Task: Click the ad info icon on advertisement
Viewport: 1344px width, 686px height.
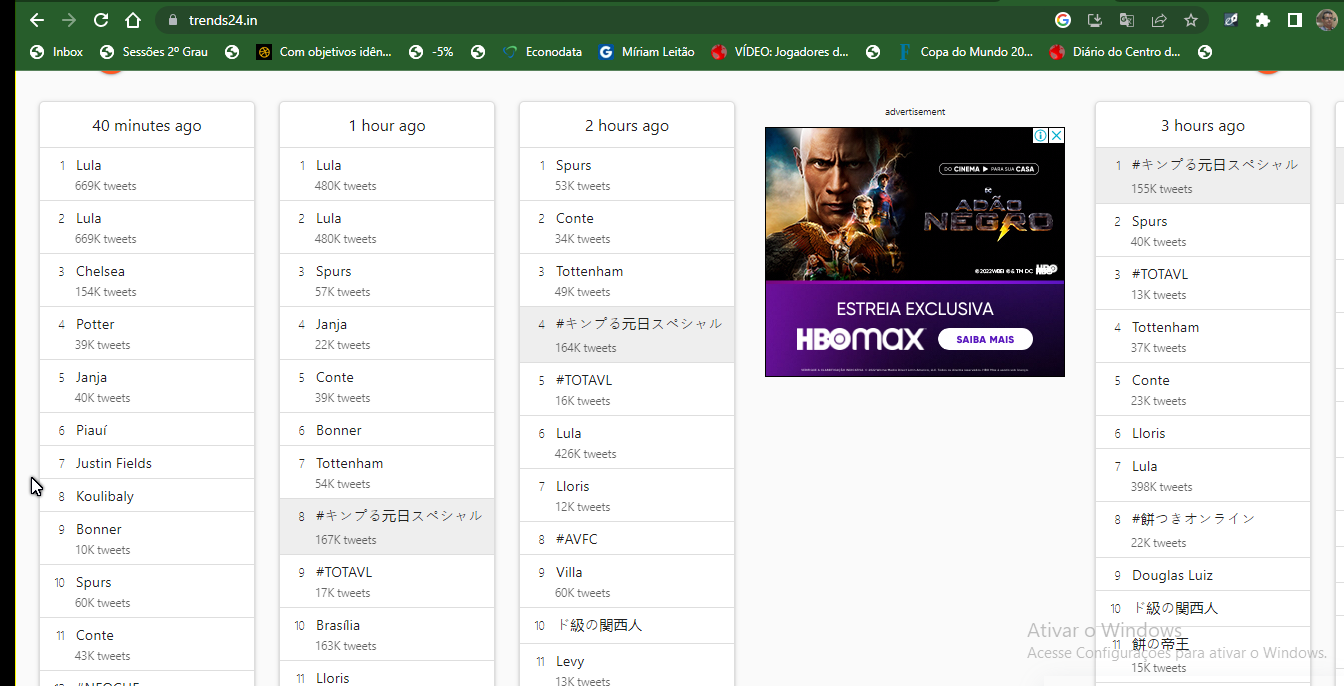Action: [x=1041, y=136]
